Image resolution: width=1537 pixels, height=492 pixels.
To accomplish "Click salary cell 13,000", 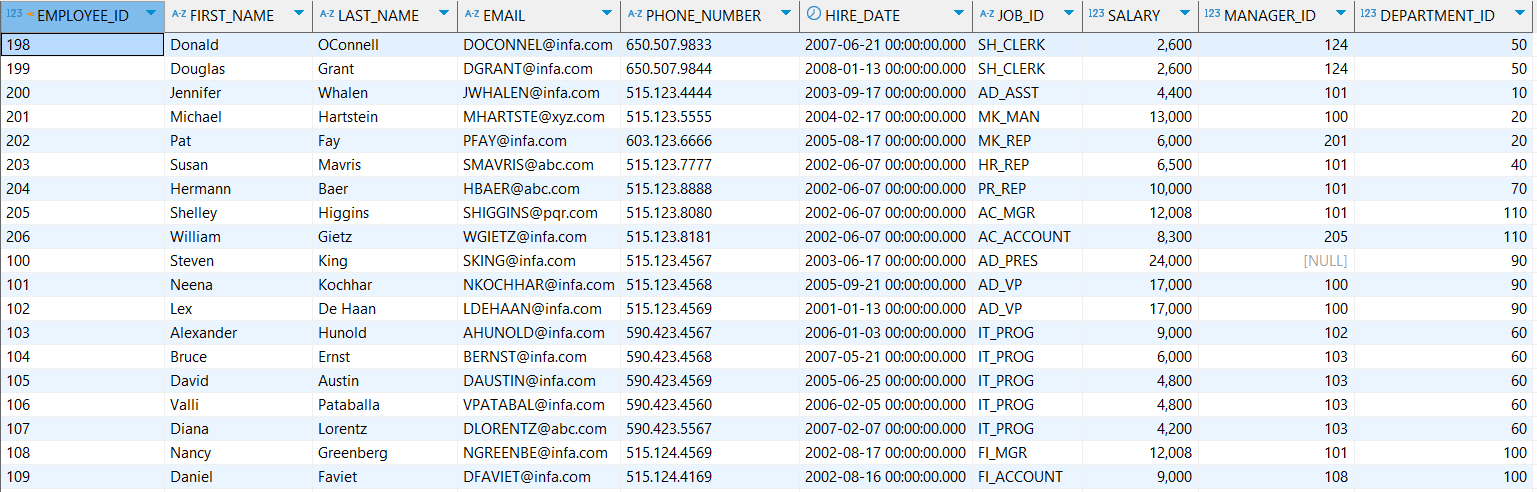I will [1140, 117].
